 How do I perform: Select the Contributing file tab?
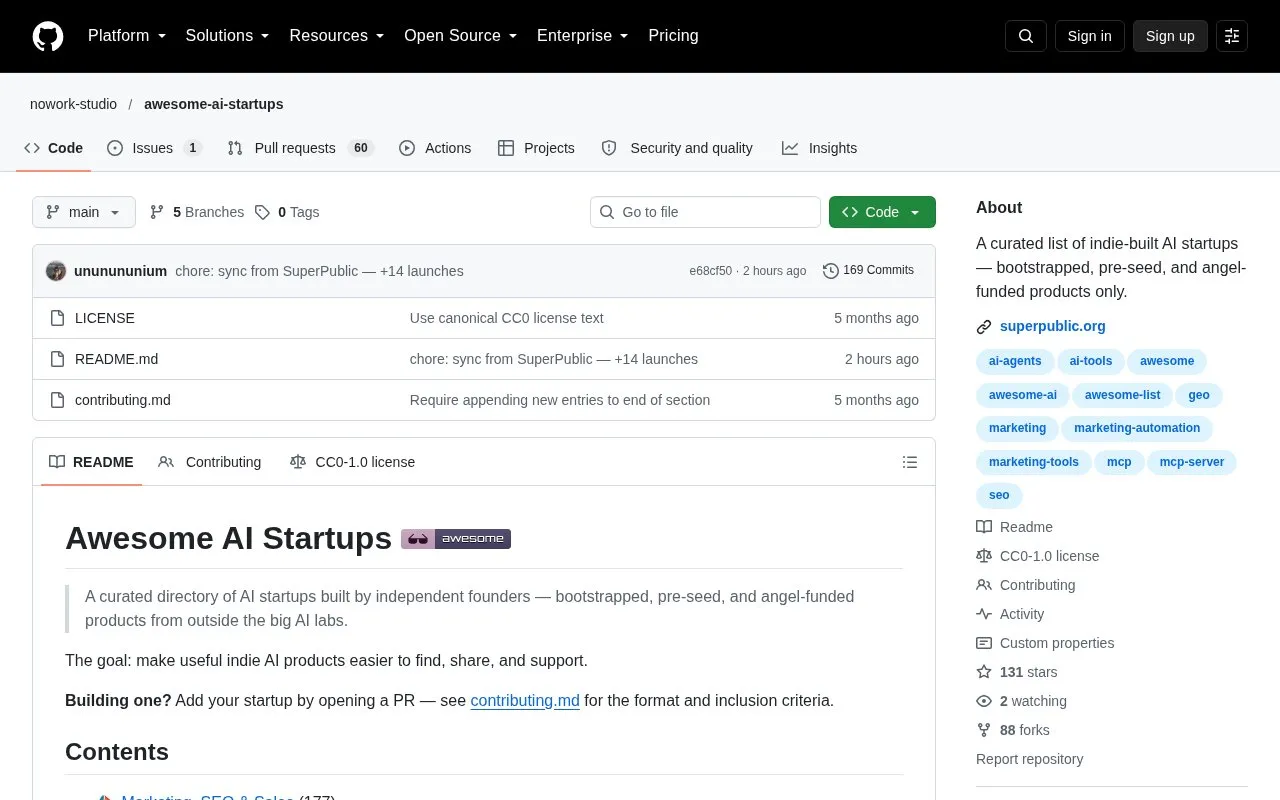pos(210,462)
